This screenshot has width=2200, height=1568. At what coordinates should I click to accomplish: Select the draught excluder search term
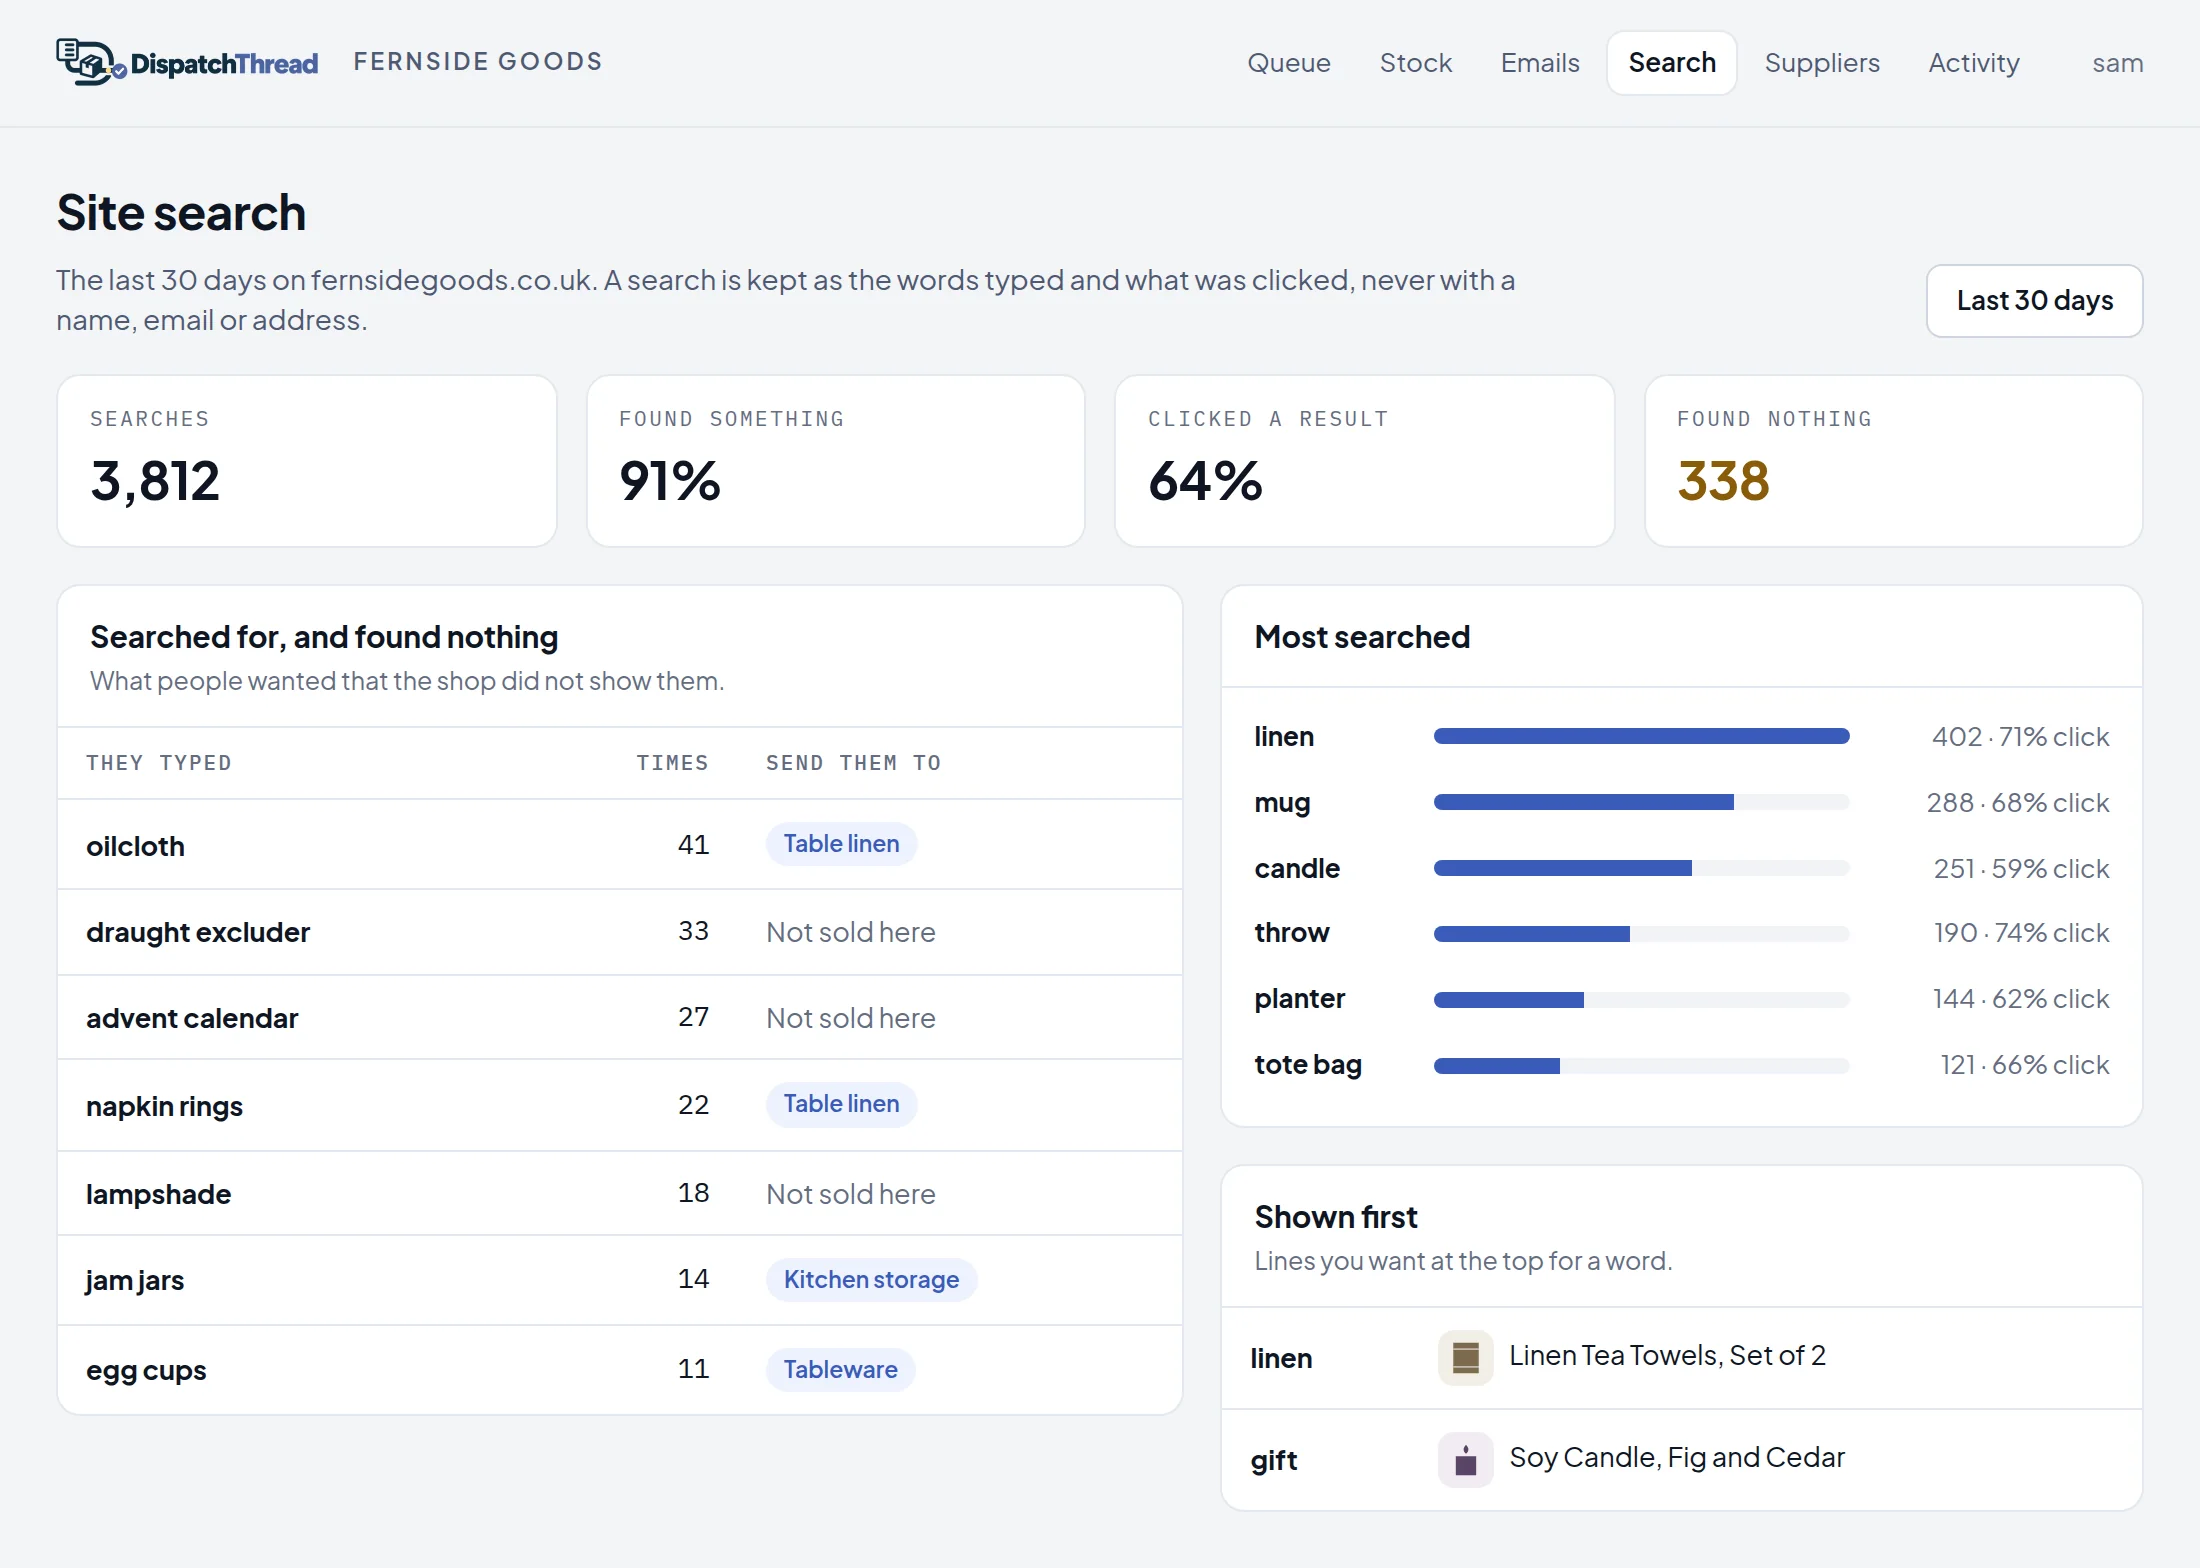pyautogui.click(x=198, y=932)
